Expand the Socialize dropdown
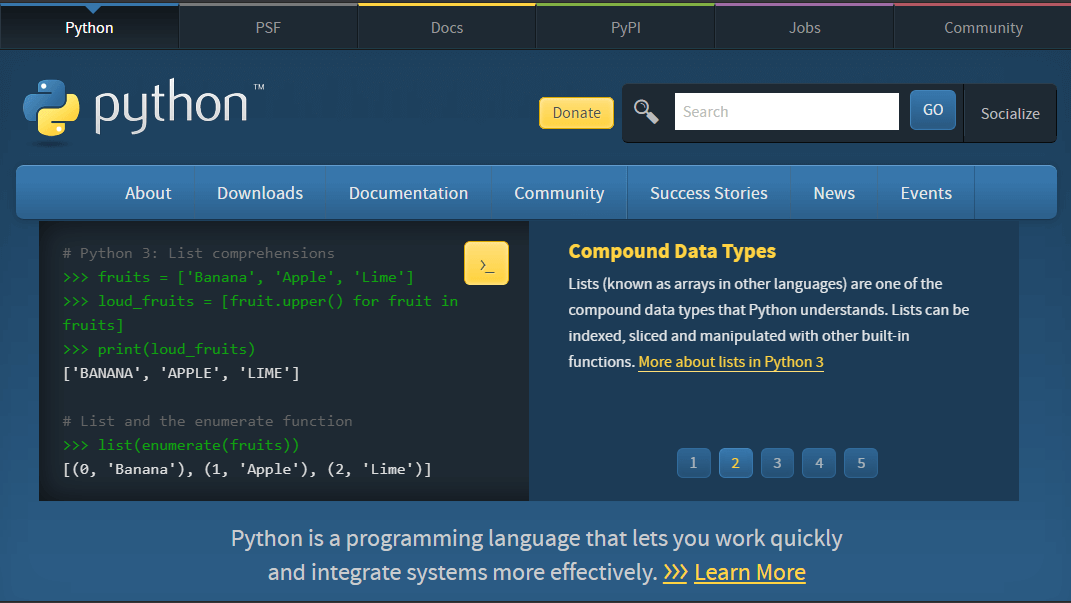This screenshot has height=603, width=1071. point(1010,114)
